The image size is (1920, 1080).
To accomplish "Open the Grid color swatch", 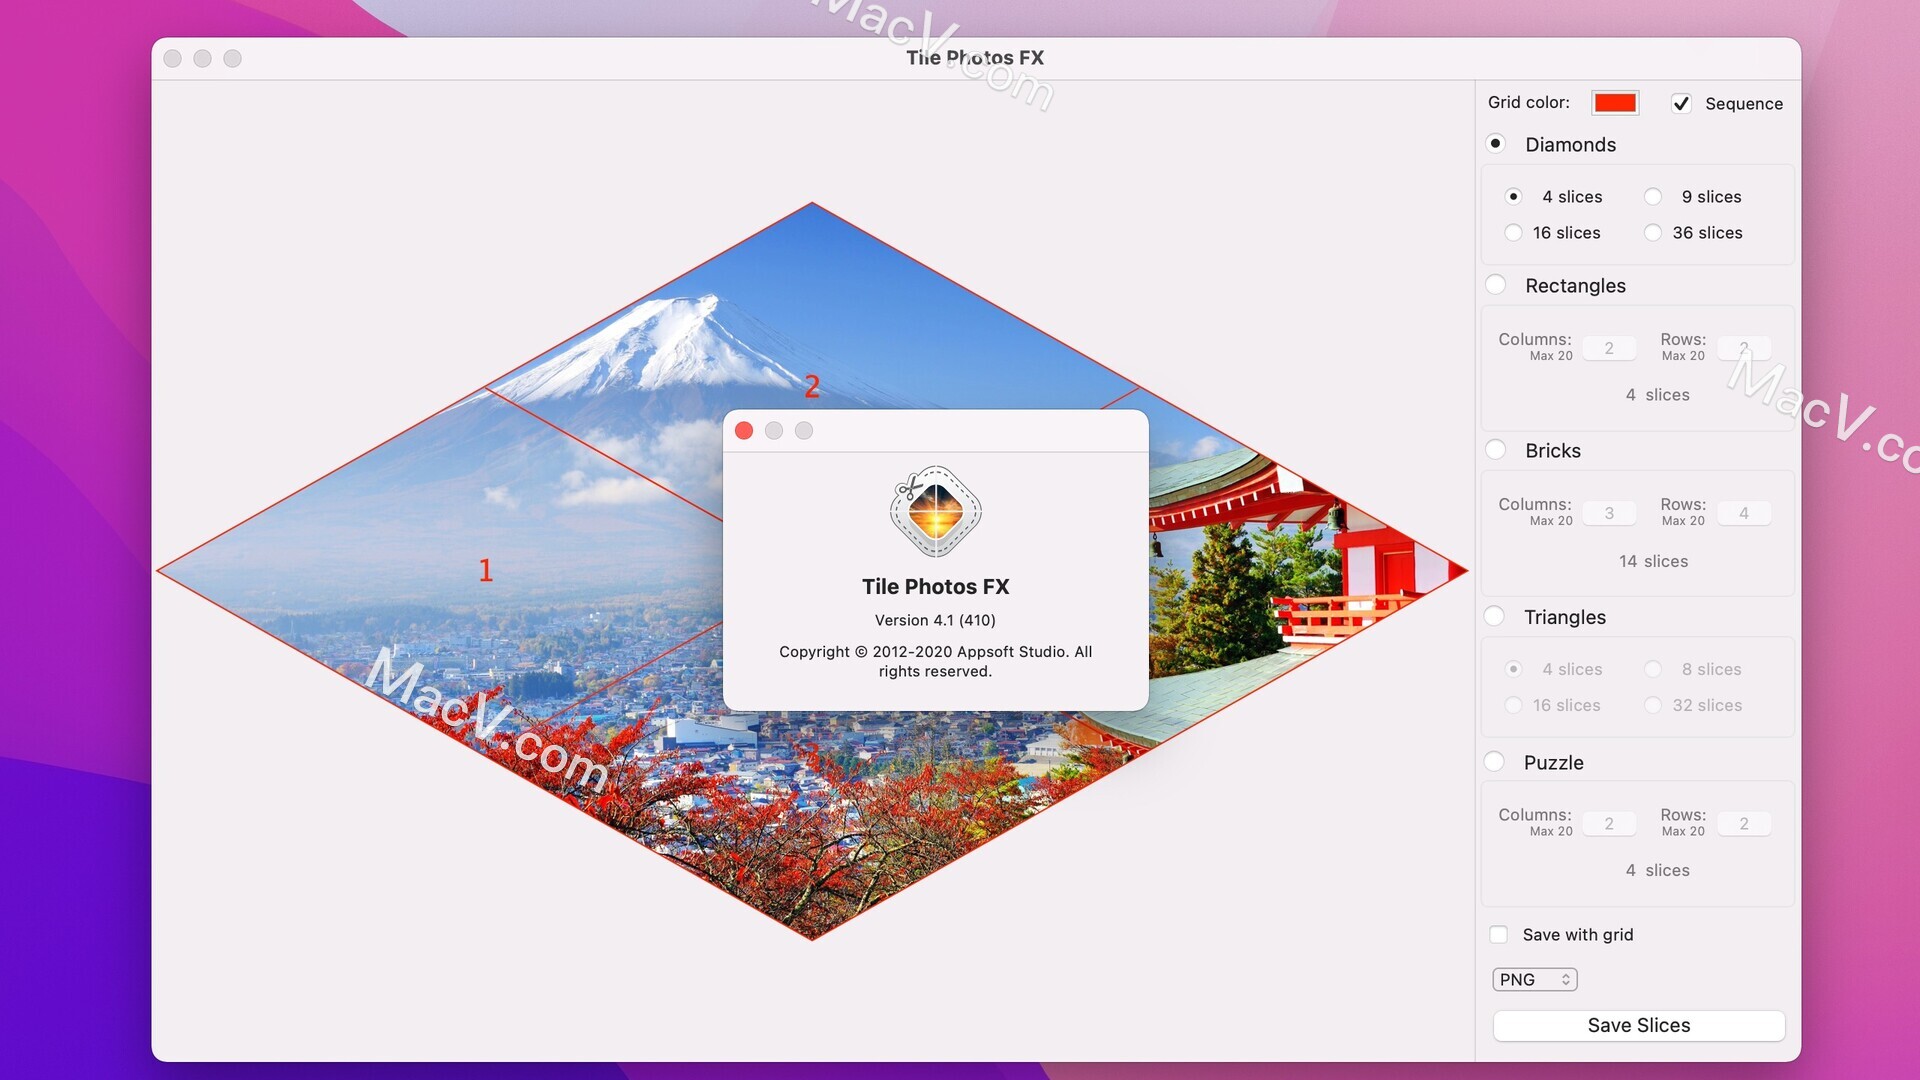I will 1615,103.
